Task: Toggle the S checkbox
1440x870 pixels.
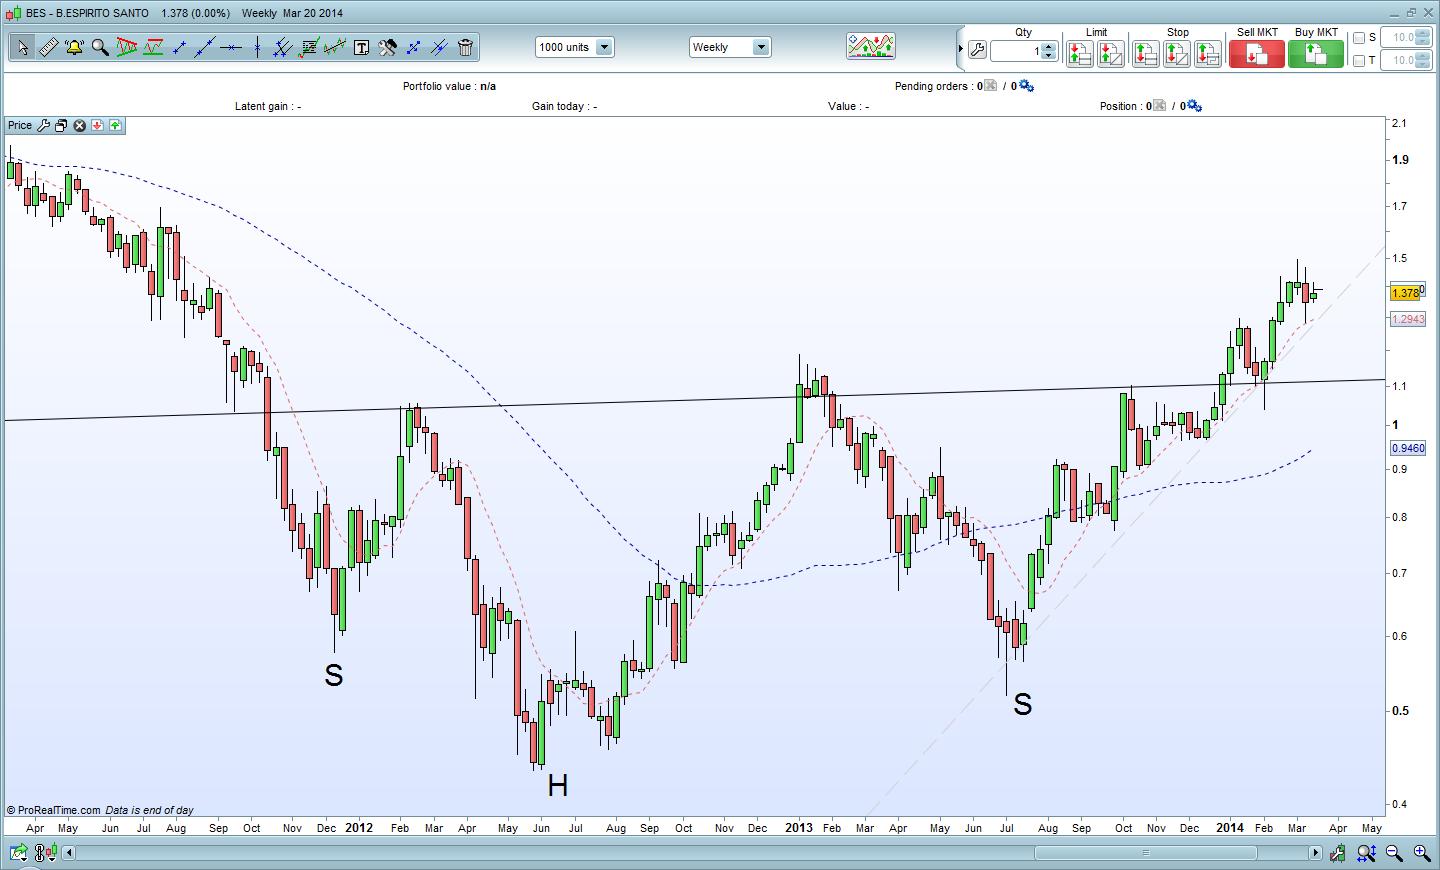Action: point(1359,38)
